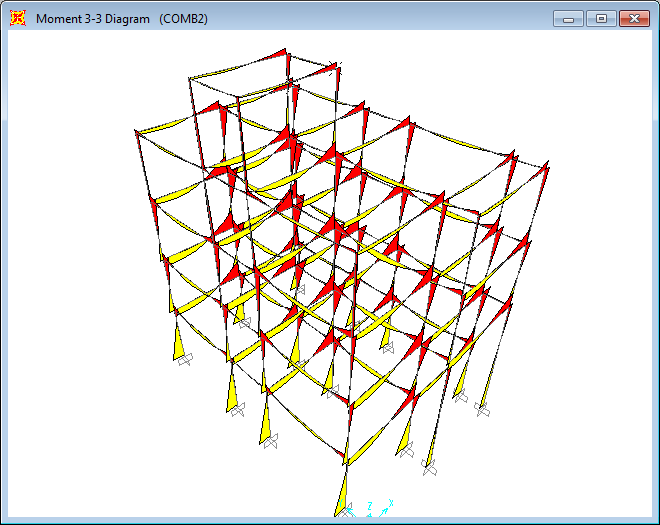Click the cyan Z axis label

click(x=370, y=505)
